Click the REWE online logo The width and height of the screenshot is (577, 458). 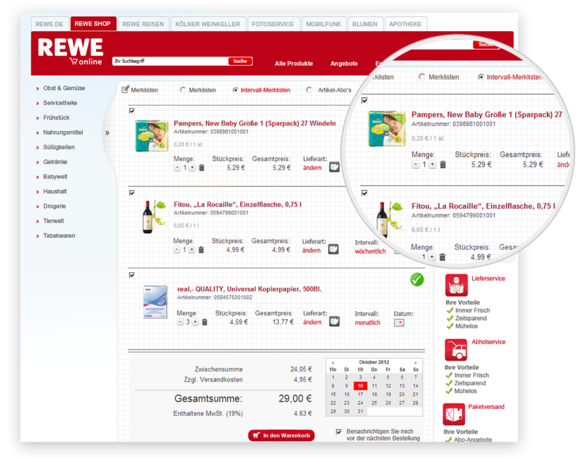coord(71,52)
